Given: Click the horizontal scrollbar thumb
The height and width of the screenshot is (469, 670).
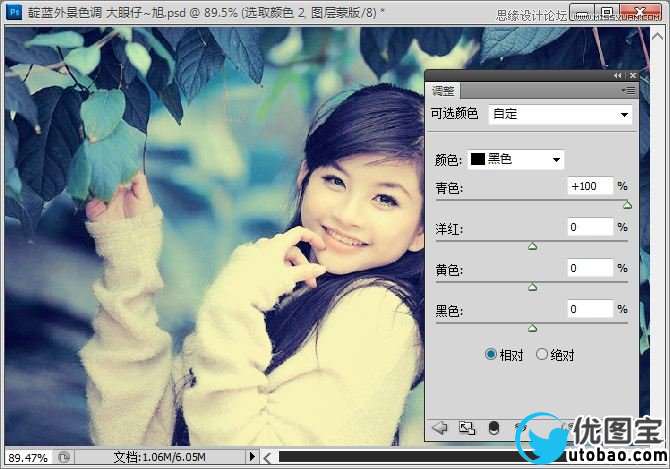Looking at the screenshot, I should coord(400,457).
